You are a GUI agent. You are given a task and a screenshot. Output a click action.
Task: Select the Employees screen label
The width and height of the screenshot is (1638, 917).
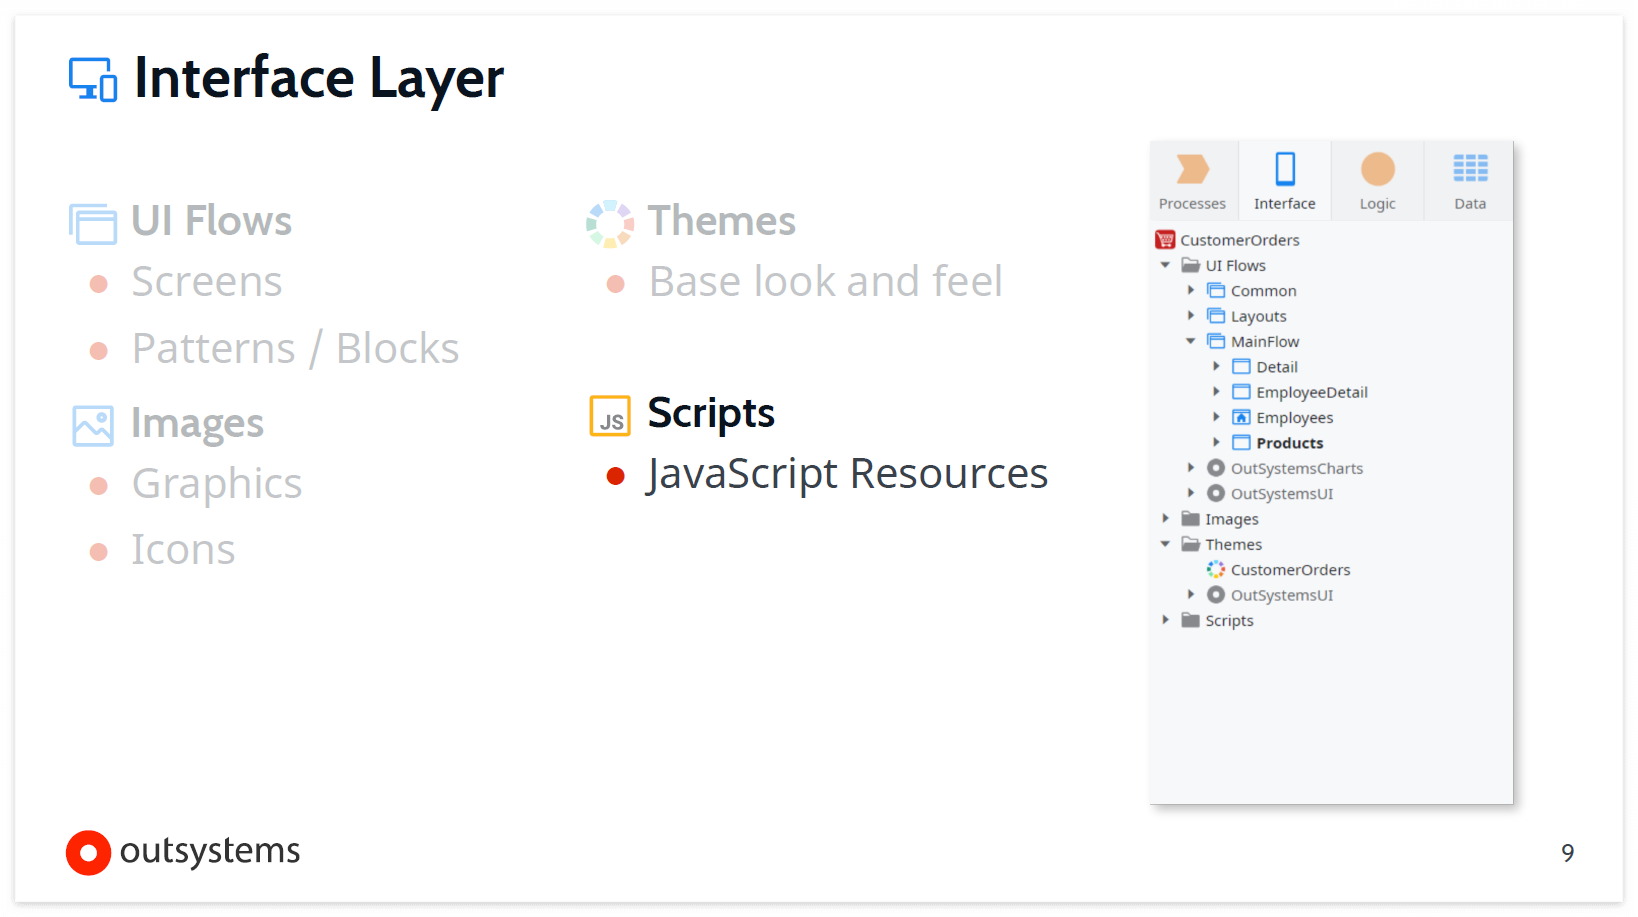point(1295,418)
